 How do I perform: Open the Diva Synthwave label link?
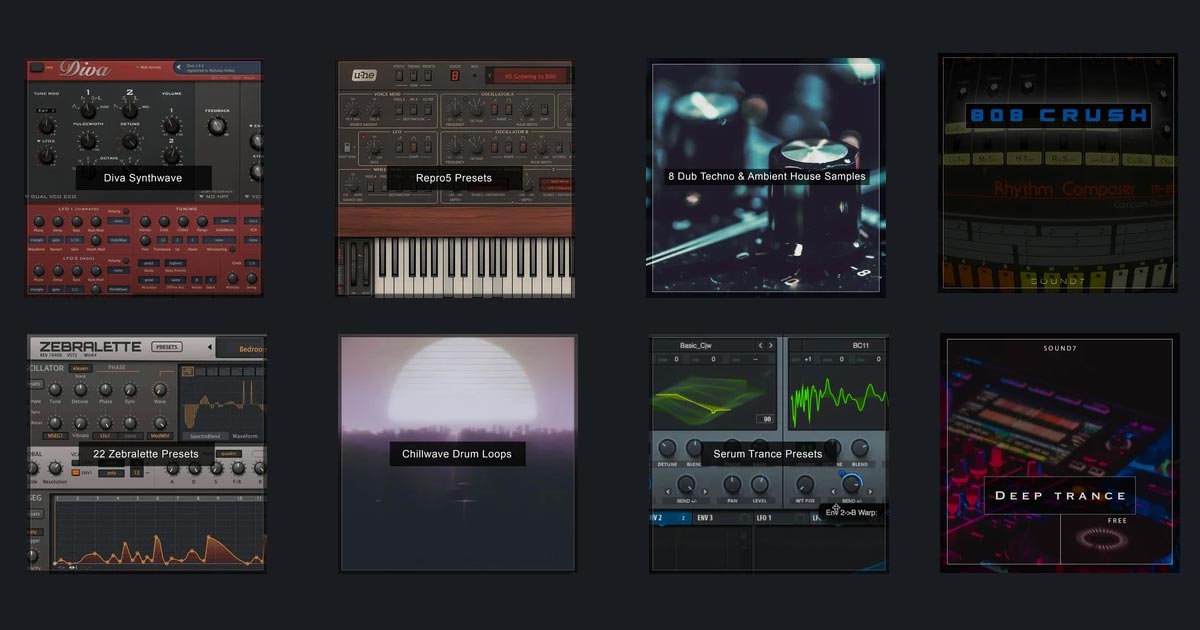pyautogui.click(x=143, y=178)
